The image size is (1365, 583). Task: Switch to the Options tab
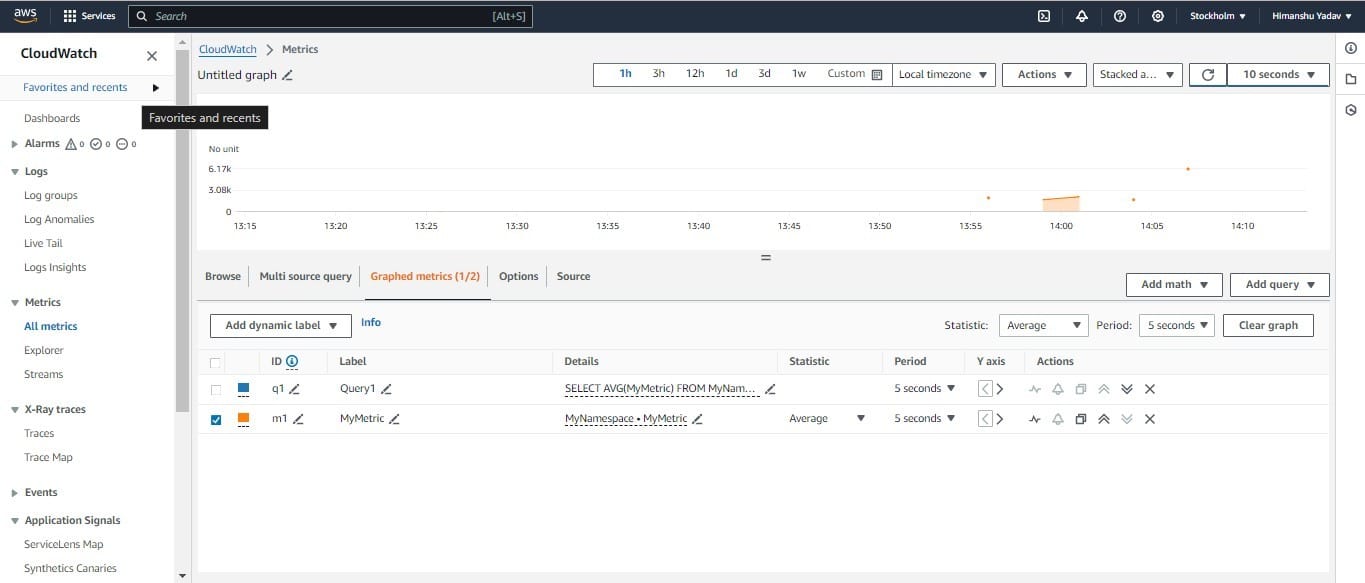pyautogui.click(x=518, y=277)
